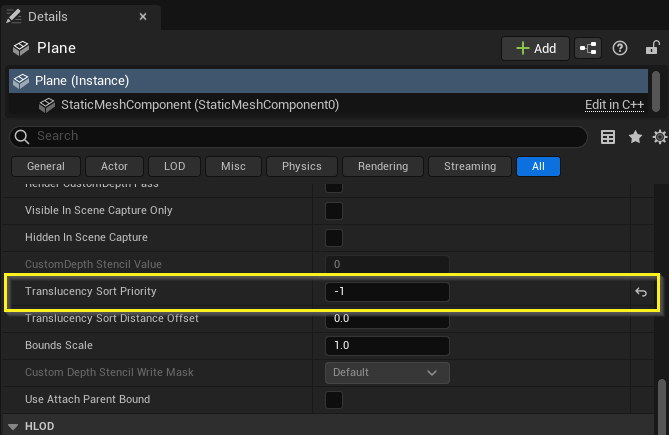Close the Details tab

(x=143, y=17)
